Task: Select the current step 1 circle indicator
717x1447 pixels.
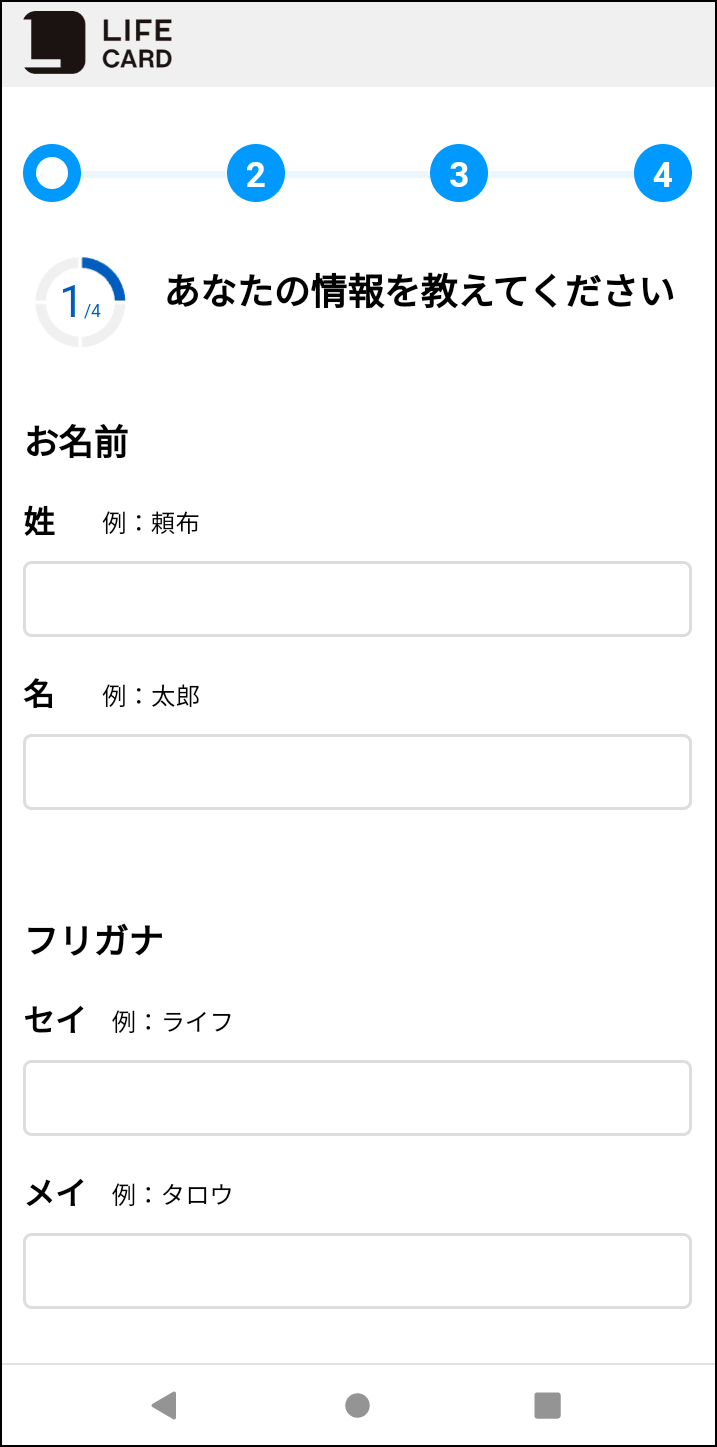Action: pyautogui.click(x=52, y=174)
